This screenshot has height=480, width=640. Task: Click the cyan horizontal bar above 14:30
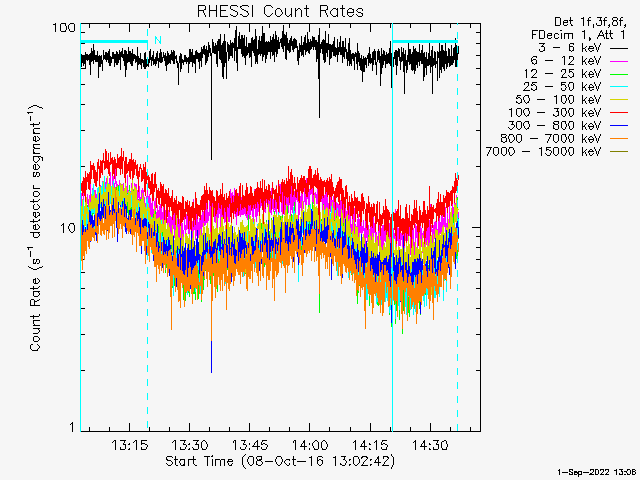click(x=425, y=41)
